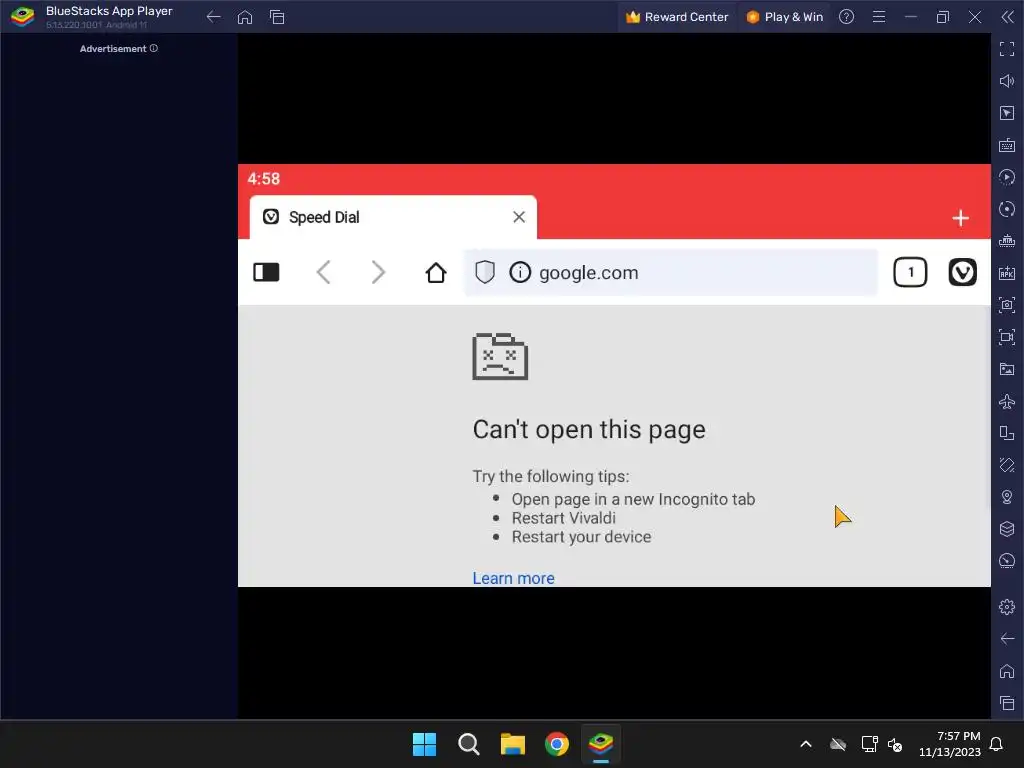Click the "Can't open this page" heading
Screen dimensions: 1024x768
click(x=589, y=430)
